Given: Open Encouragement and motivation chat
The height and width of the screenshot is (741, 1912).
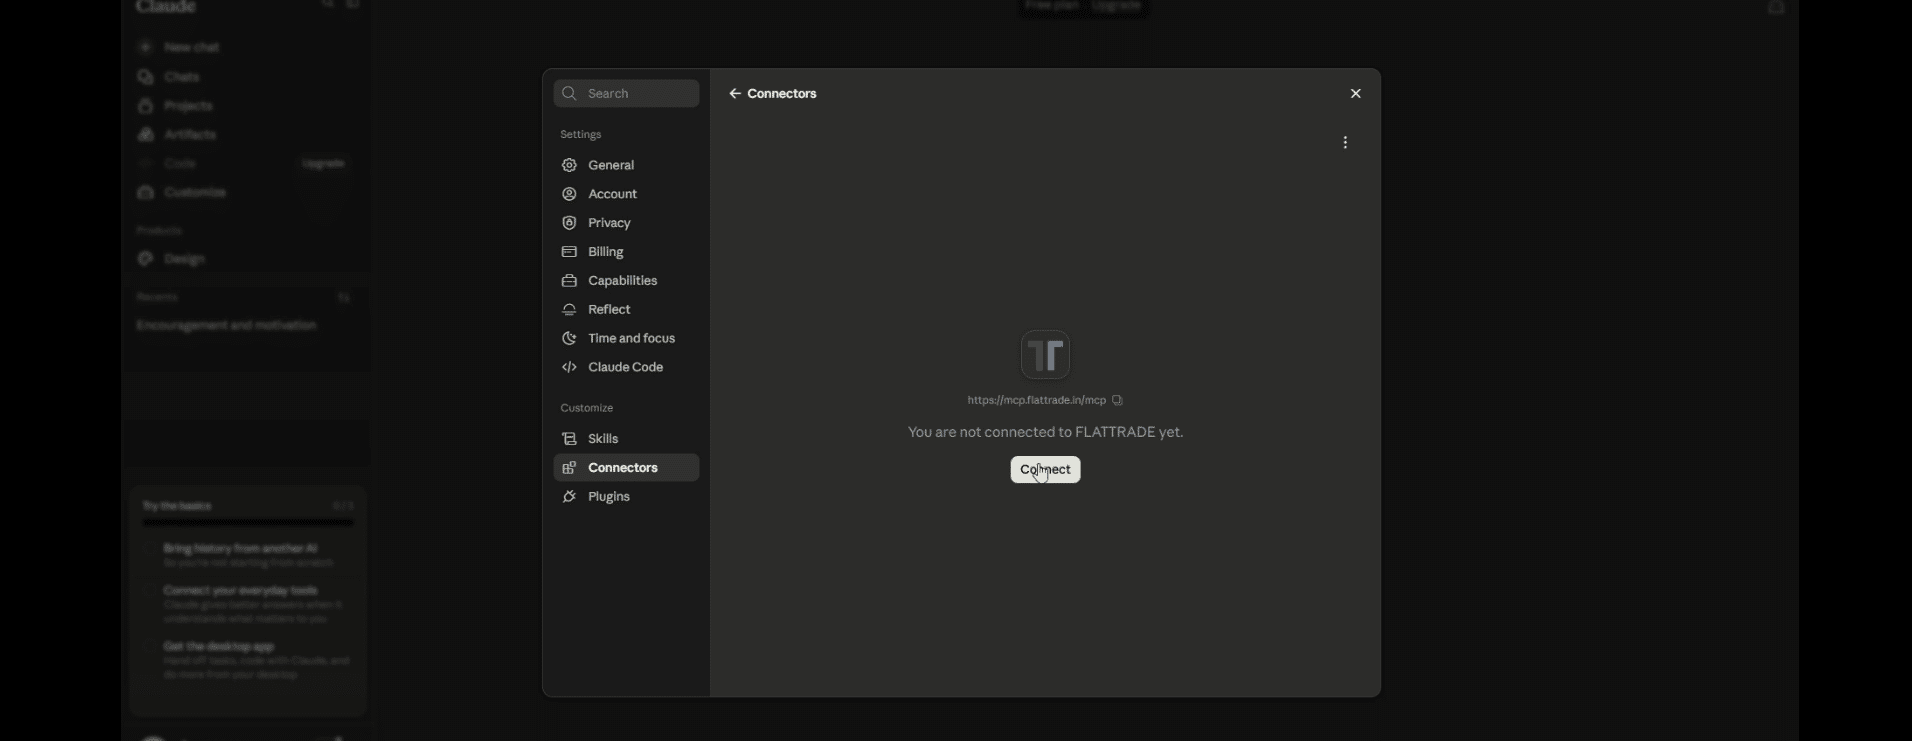Looking at the screenshot, I should 227,326.
